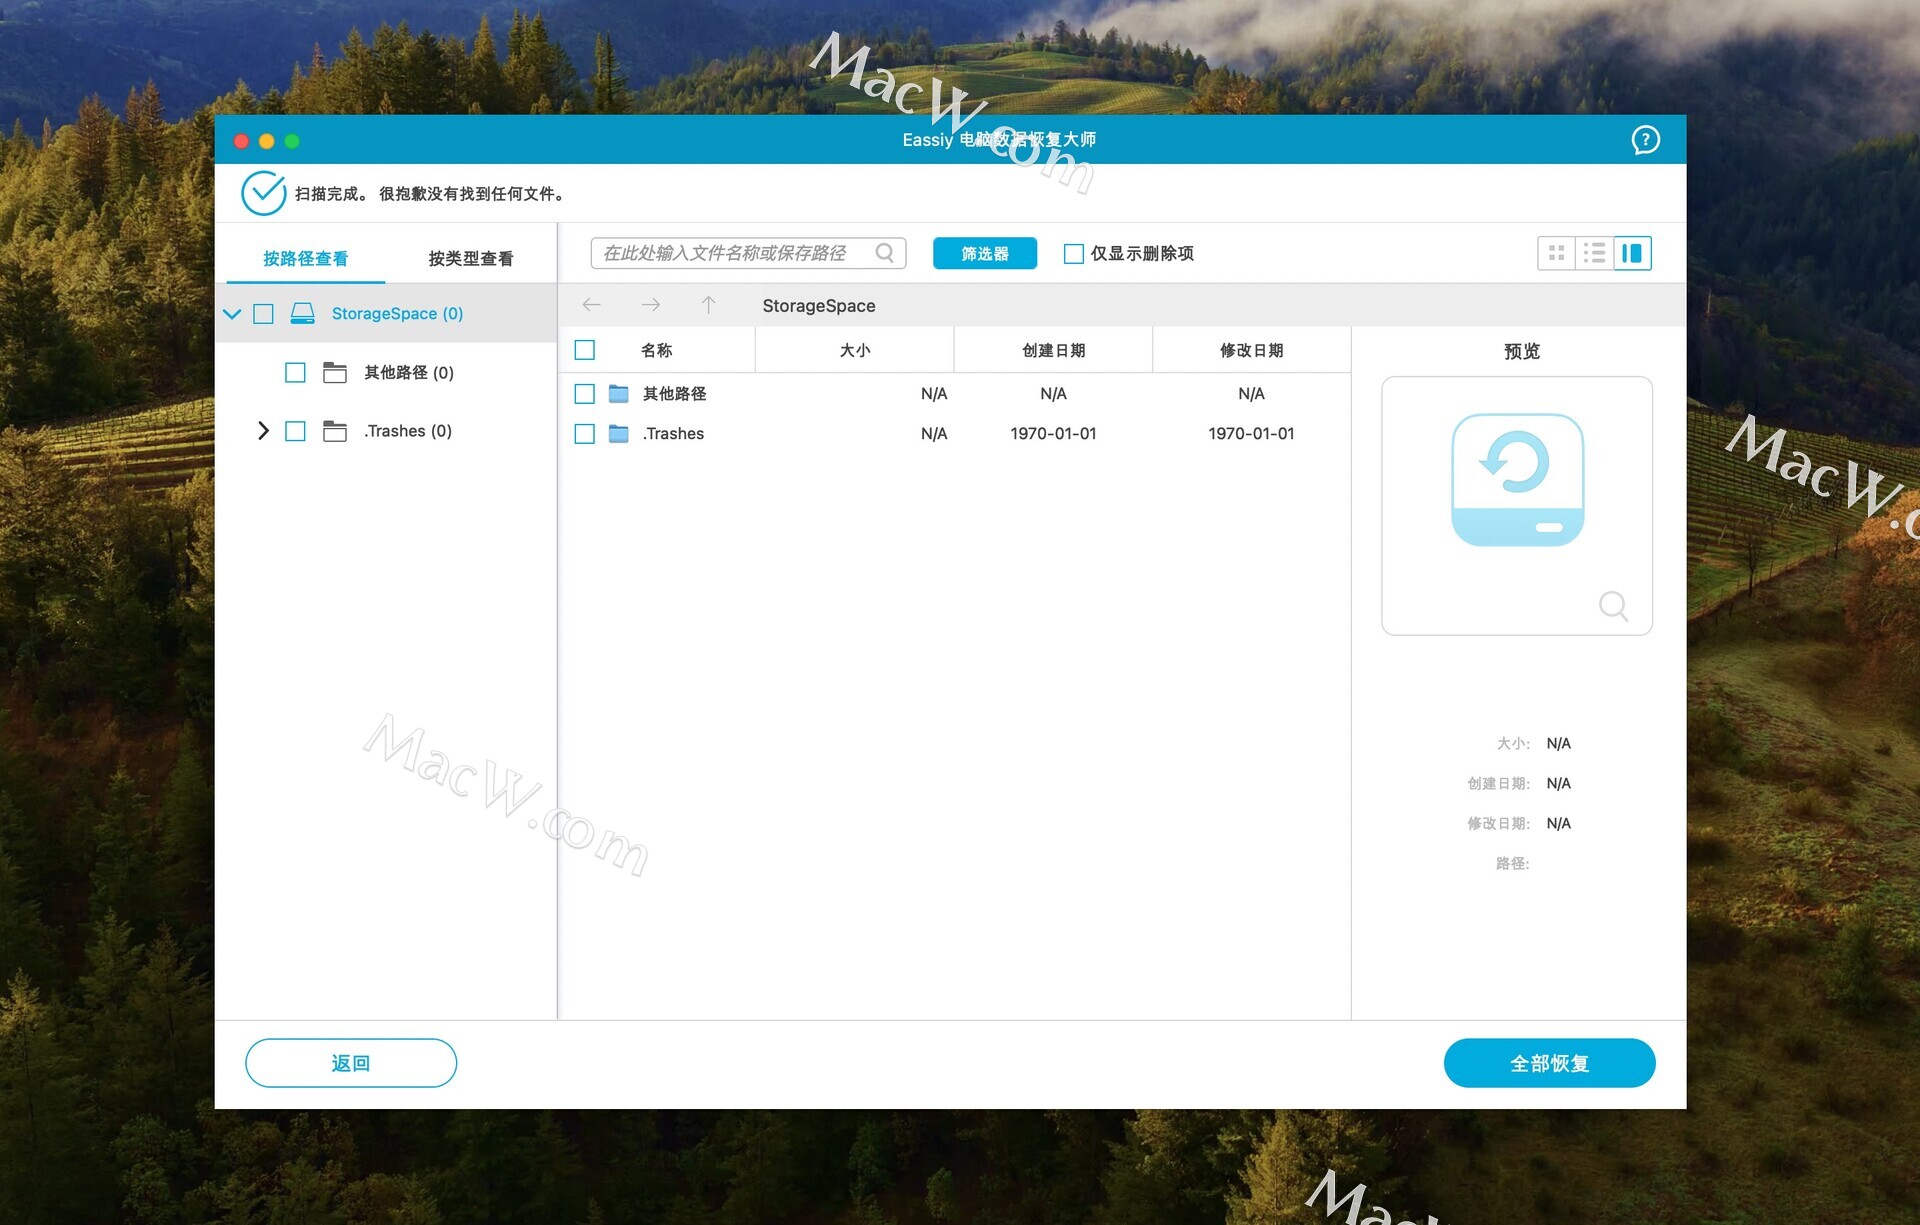The width and height of the screenshot is (1920, 1225).
Task: Click the search magnifier in the input
Action: (884, 253)
